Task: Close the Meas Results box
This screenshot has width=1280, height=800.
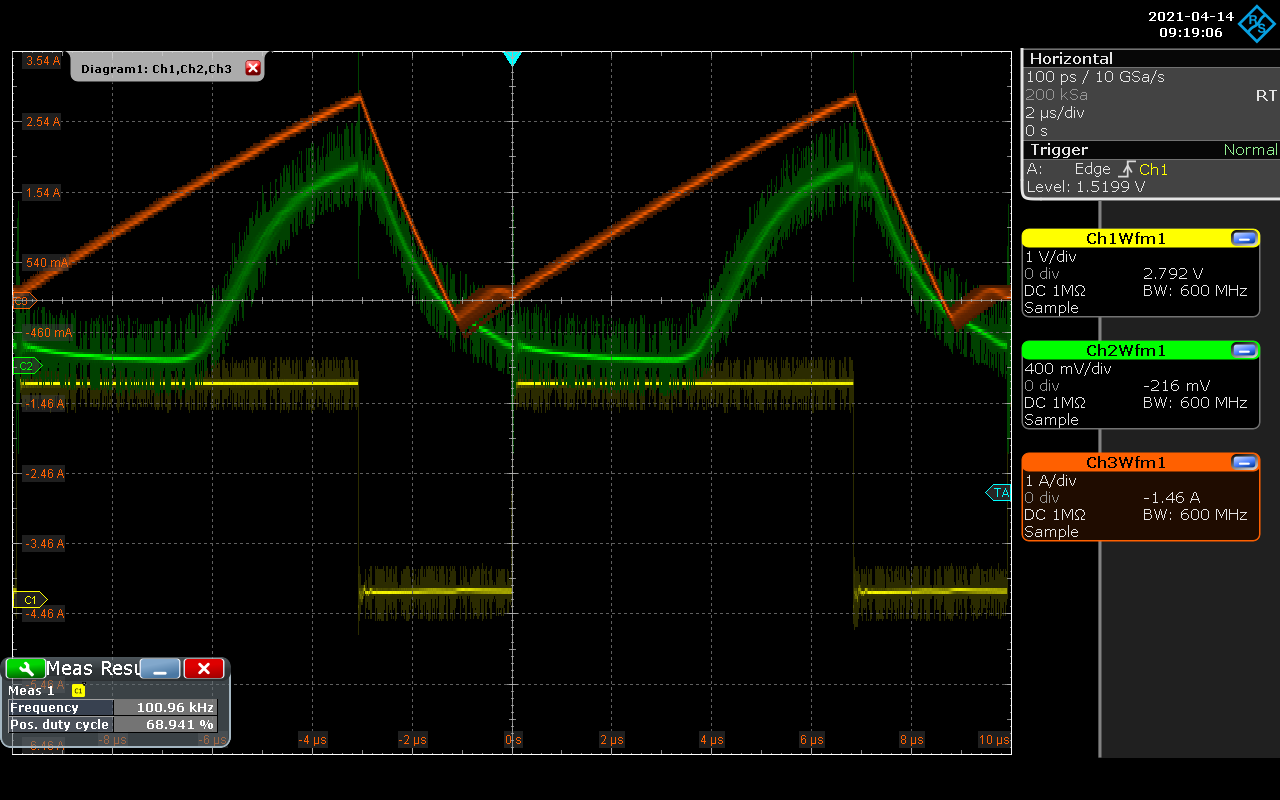Action: tap(204, 669)
